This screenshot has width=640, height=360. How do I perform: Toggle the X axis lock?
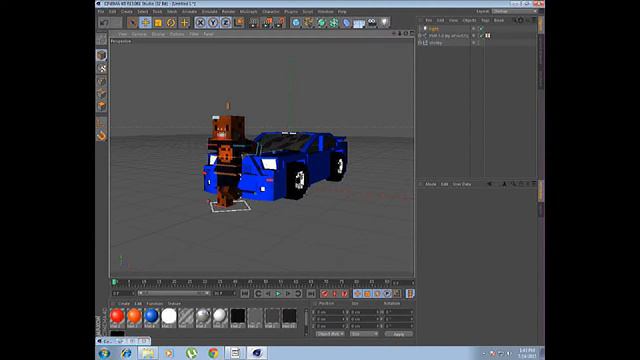pos(200,23)
